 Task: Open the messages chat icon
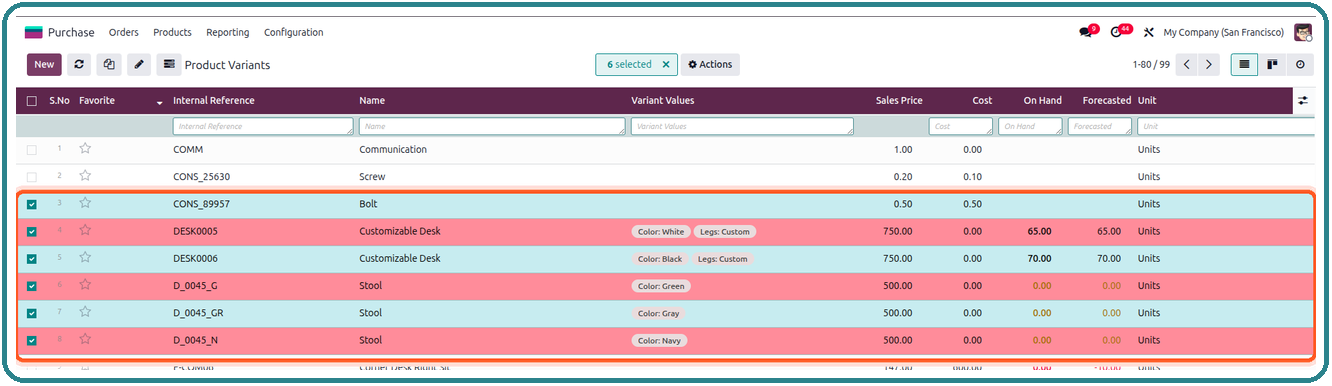point(1086,32)
